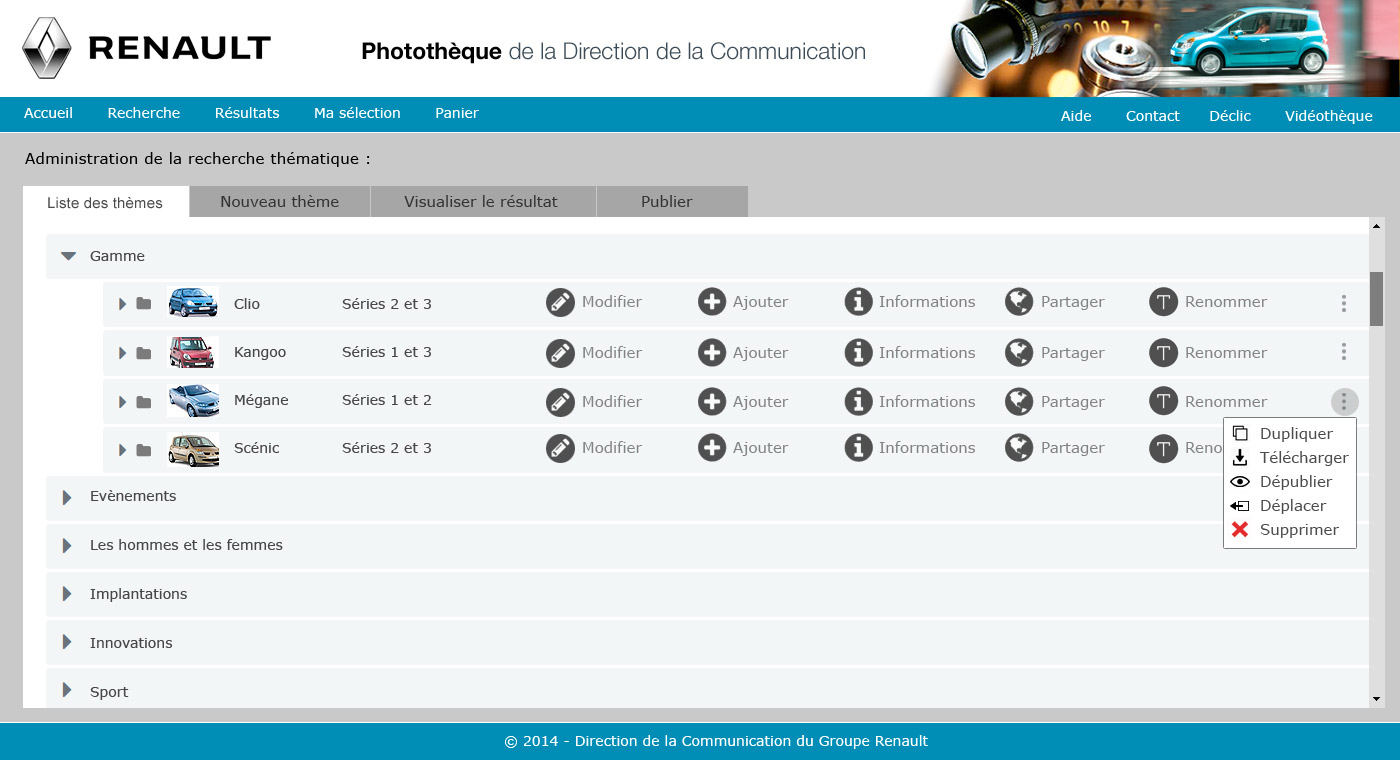Viewport: 1400px width, 760px height.
Task: Click the Renault diamond logo
Action: pos(48,48)
